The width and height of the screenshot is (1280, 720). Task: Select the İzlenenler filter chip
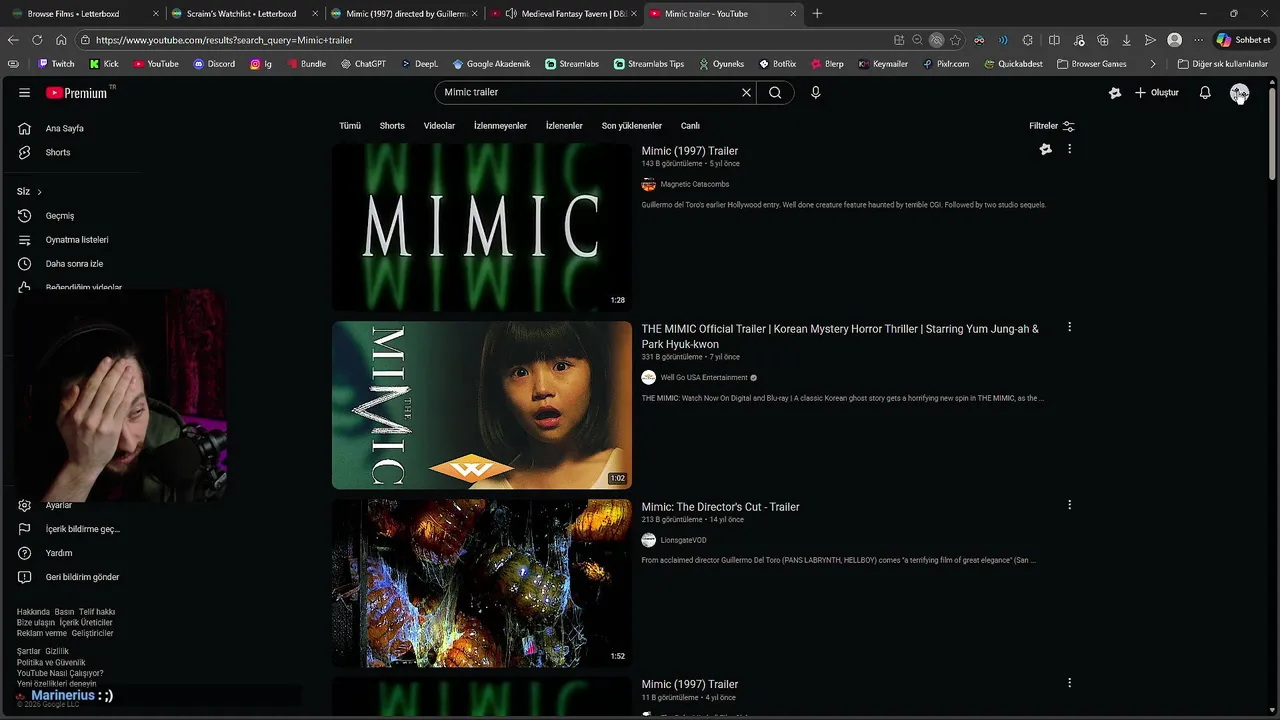tap(564, 126)
